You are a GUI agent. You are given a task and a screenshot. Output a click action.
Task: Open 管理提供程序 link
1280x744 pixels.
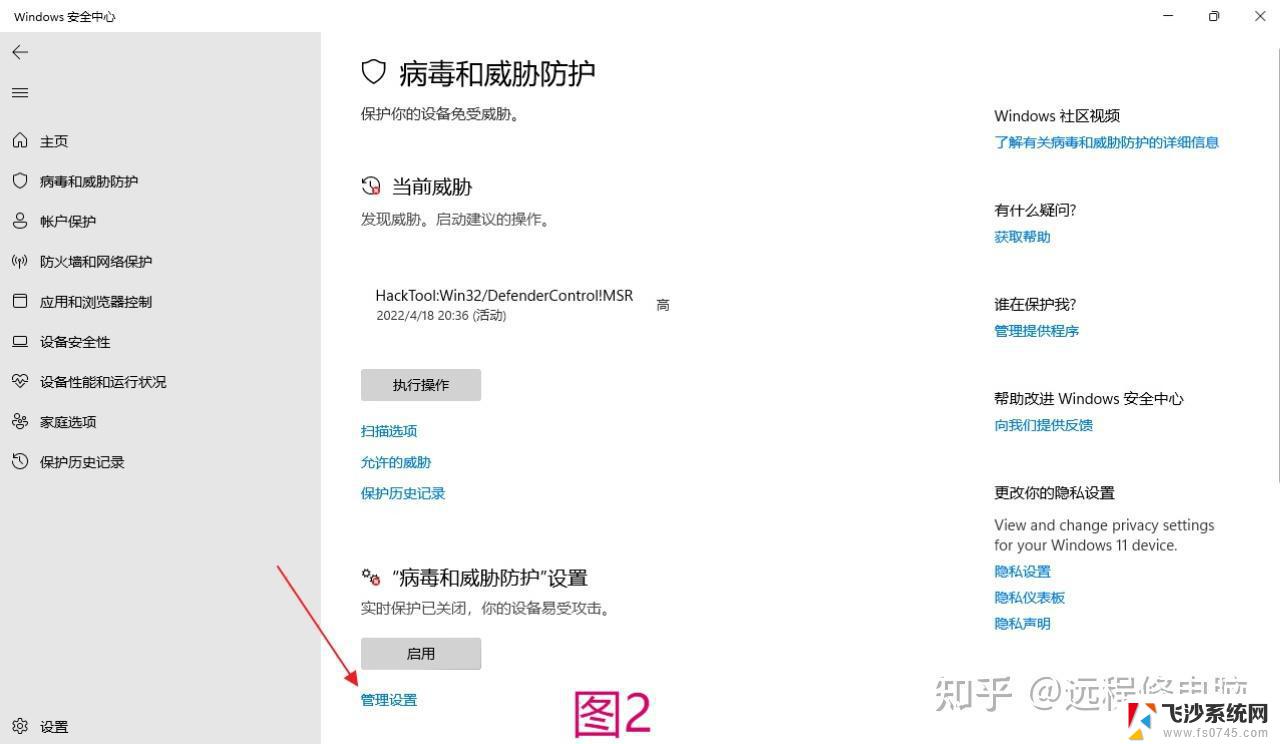1036,331
